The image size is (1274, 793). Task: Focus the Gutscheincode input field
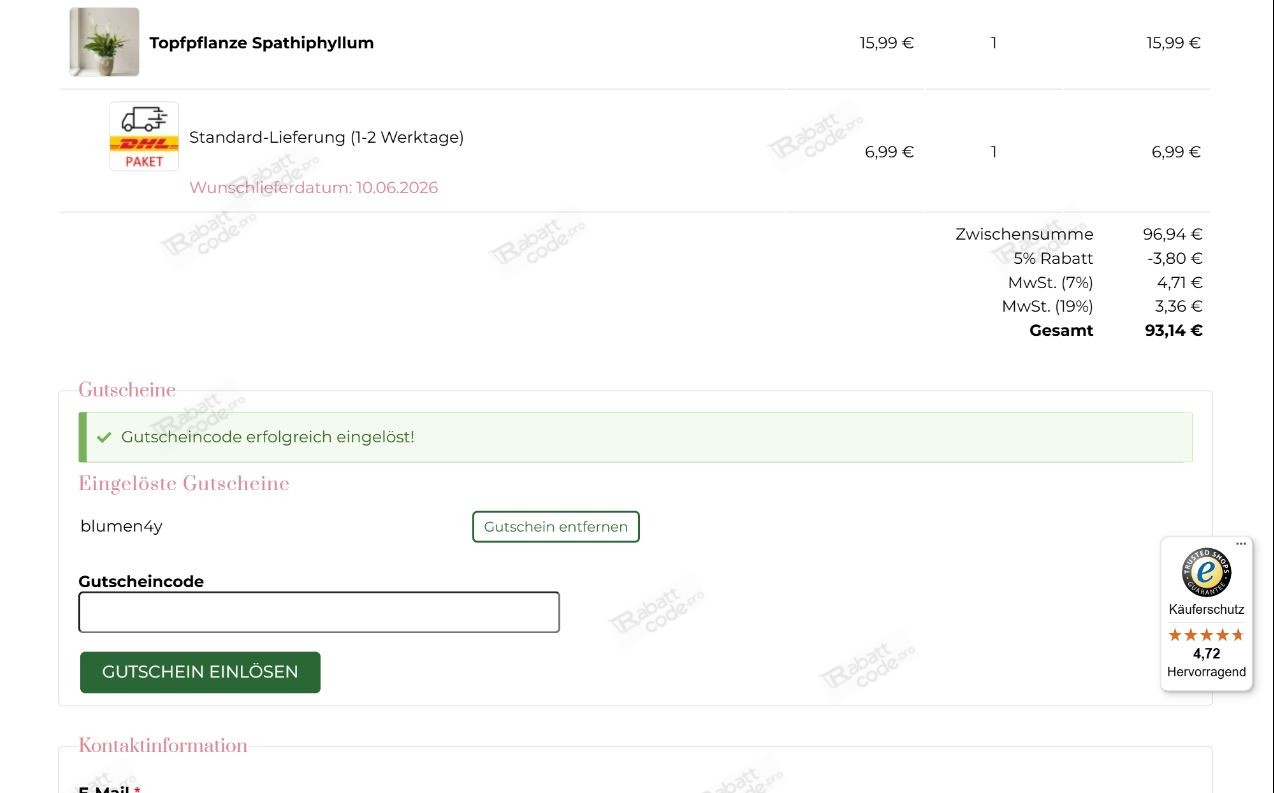[x=319, y=612]
